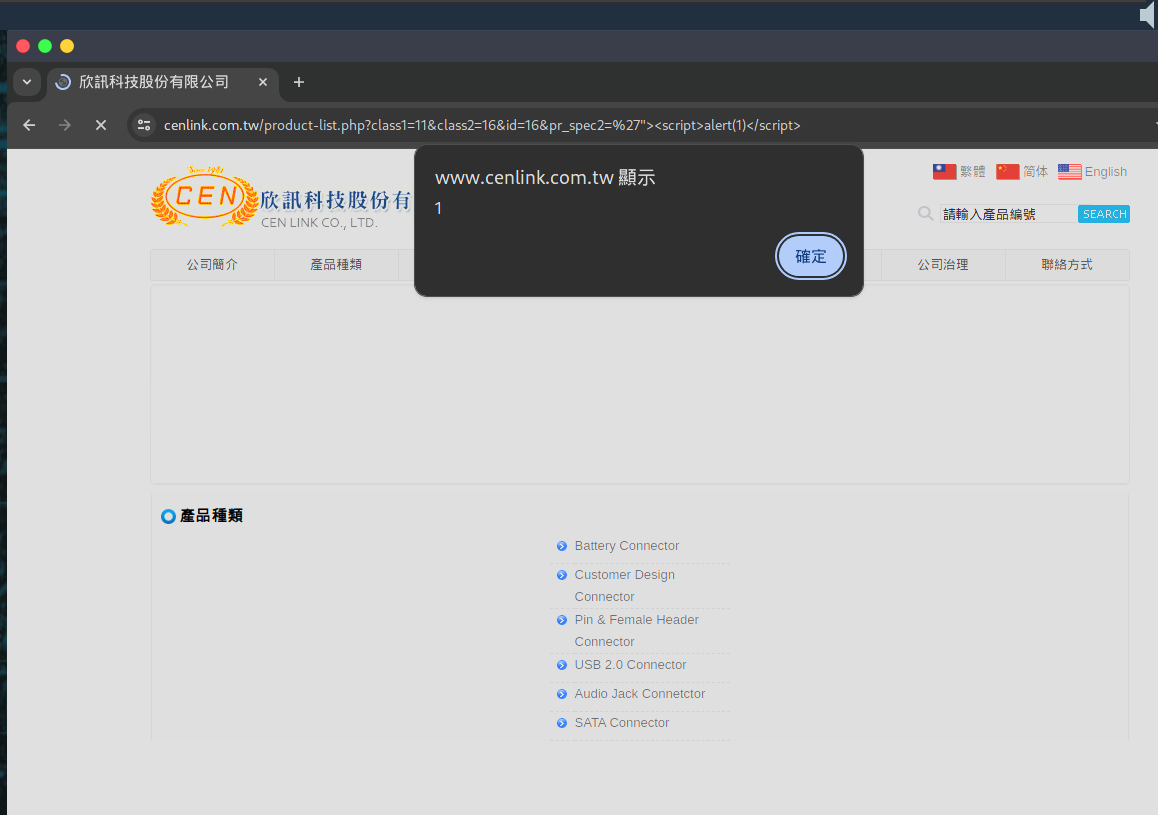The image size is (1158, 815).
Task: Click the blue bullet beside Customer Design Connector
Action: (562, 575)
